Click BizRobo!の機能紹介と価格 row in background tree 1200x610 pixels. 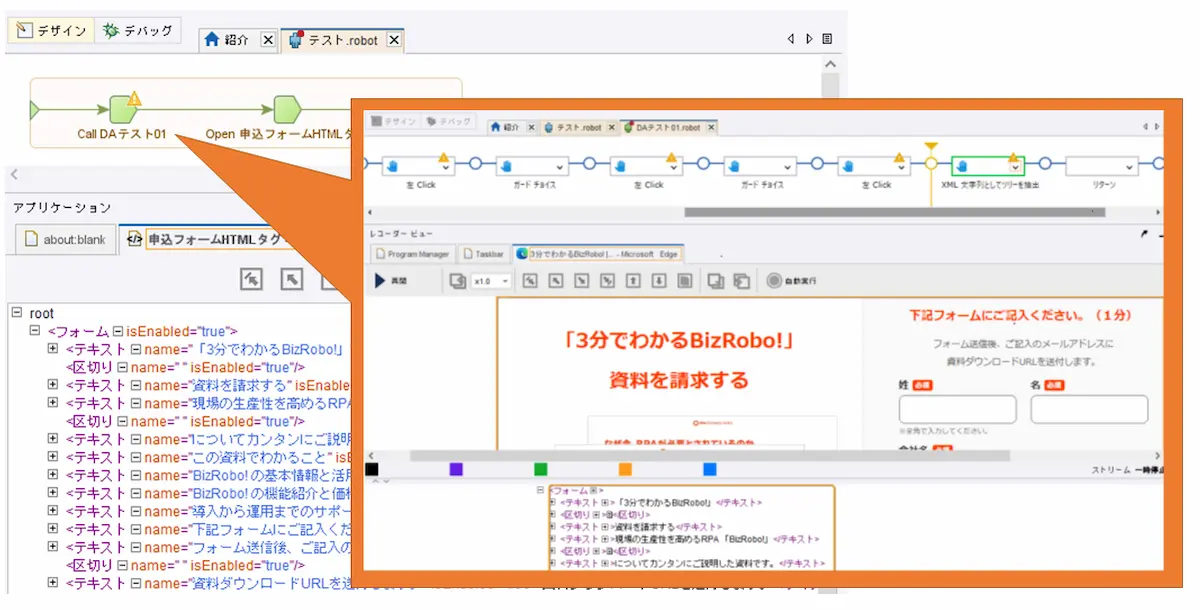pos(199,493)
